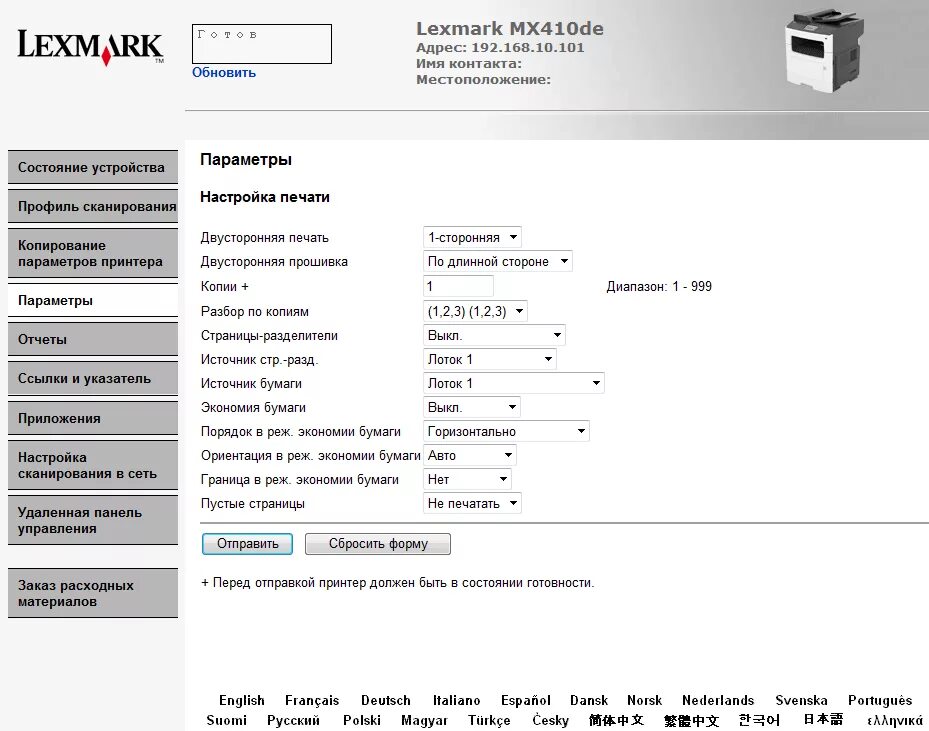Click the Обновить link

224,72
